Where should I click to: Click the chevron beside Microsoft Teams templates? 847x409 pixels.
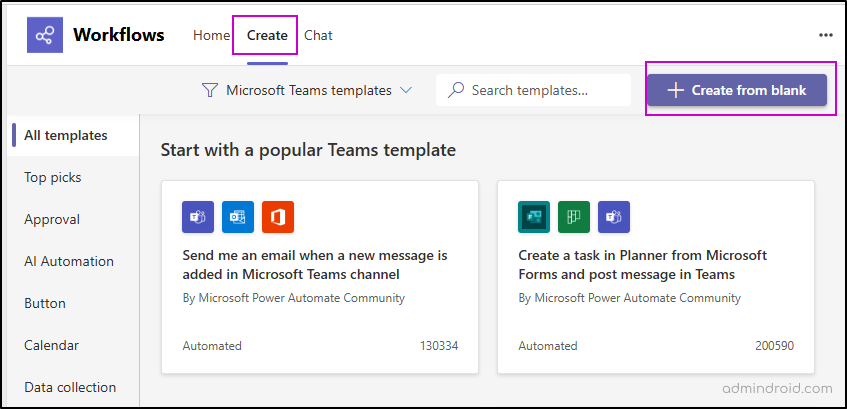[x=406, y=90]
